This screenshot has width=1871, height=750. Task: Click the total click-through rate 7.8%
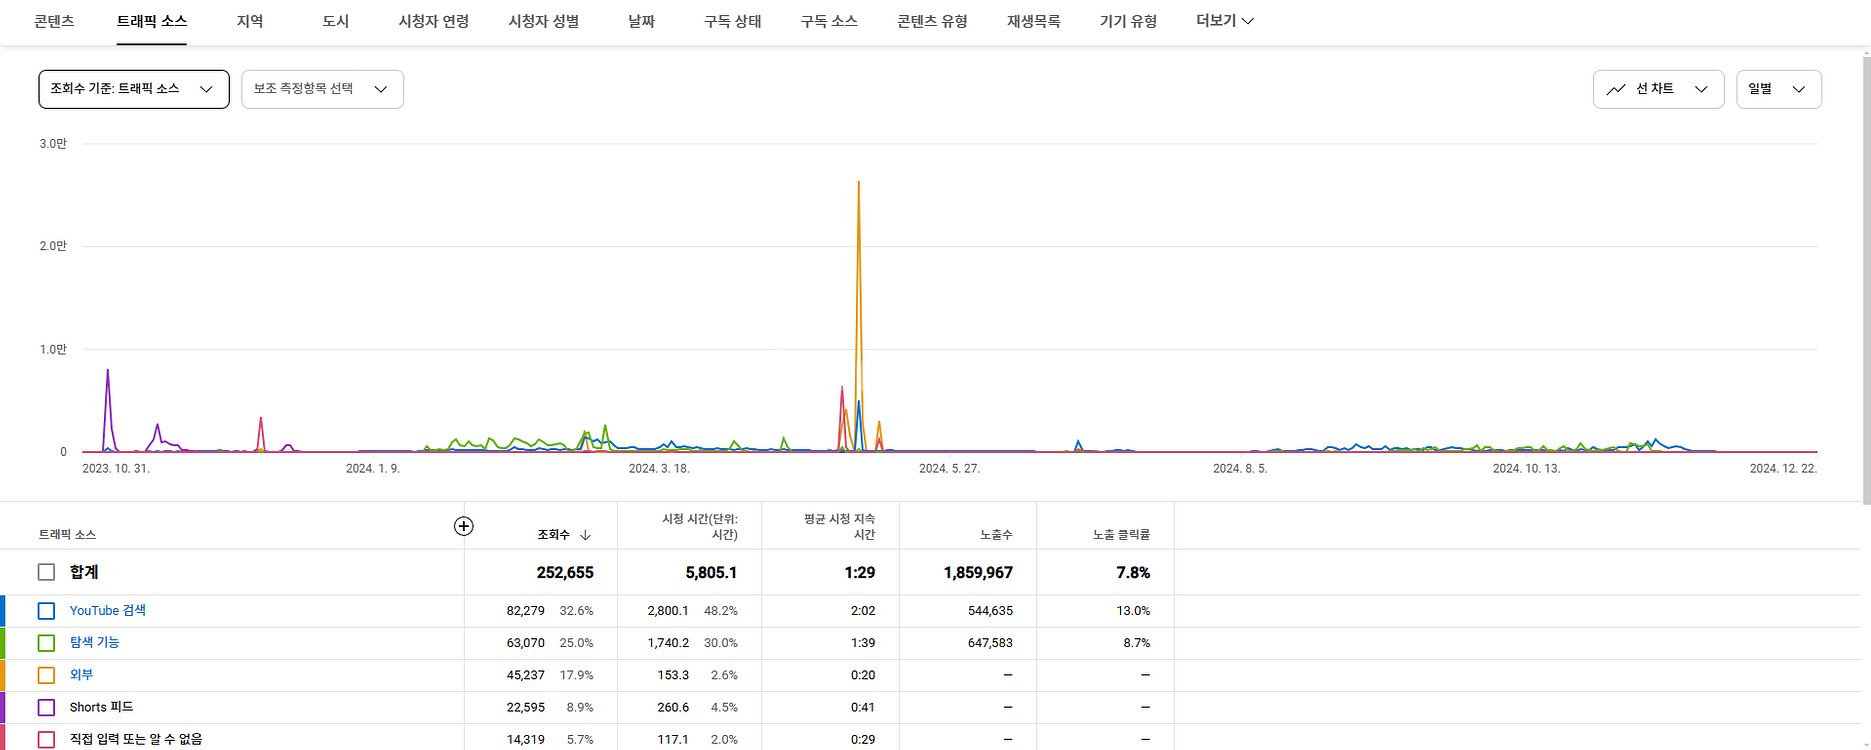tap(1133, 573)
